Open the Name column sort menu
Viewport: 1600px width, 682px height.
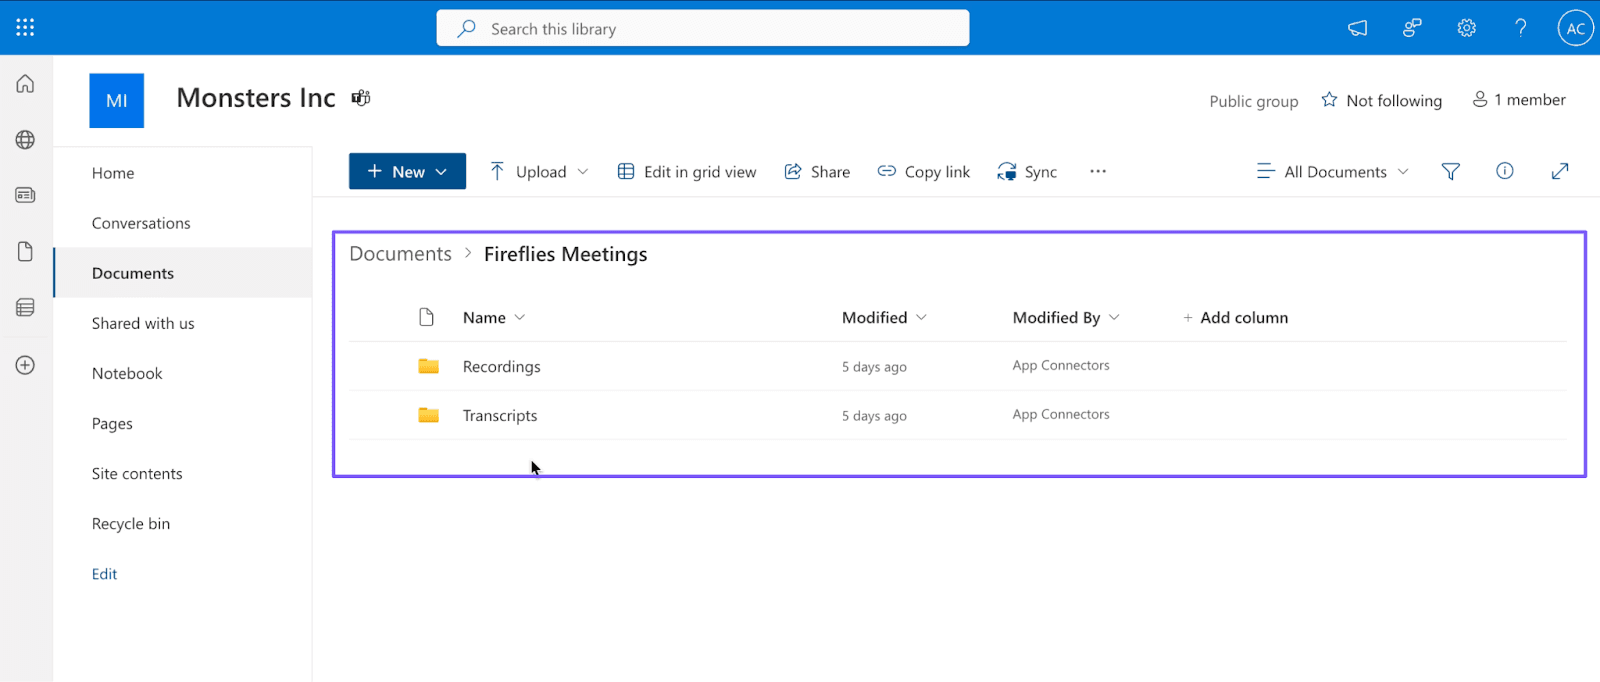494,317
